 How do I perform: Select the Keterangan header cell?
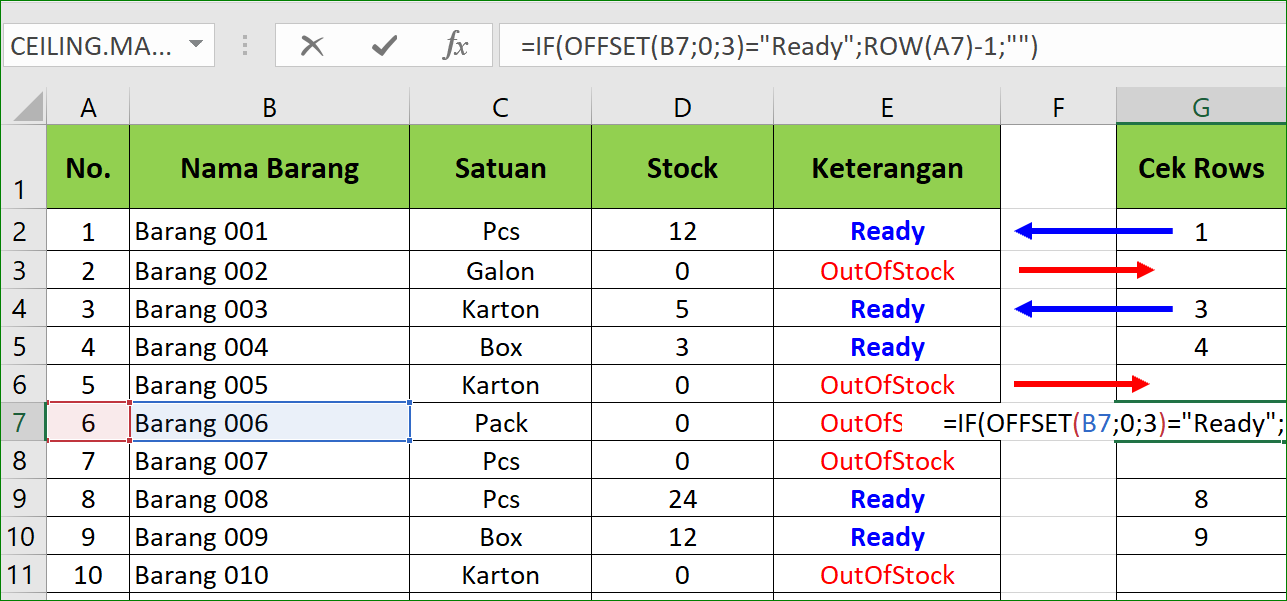point(887,168)
